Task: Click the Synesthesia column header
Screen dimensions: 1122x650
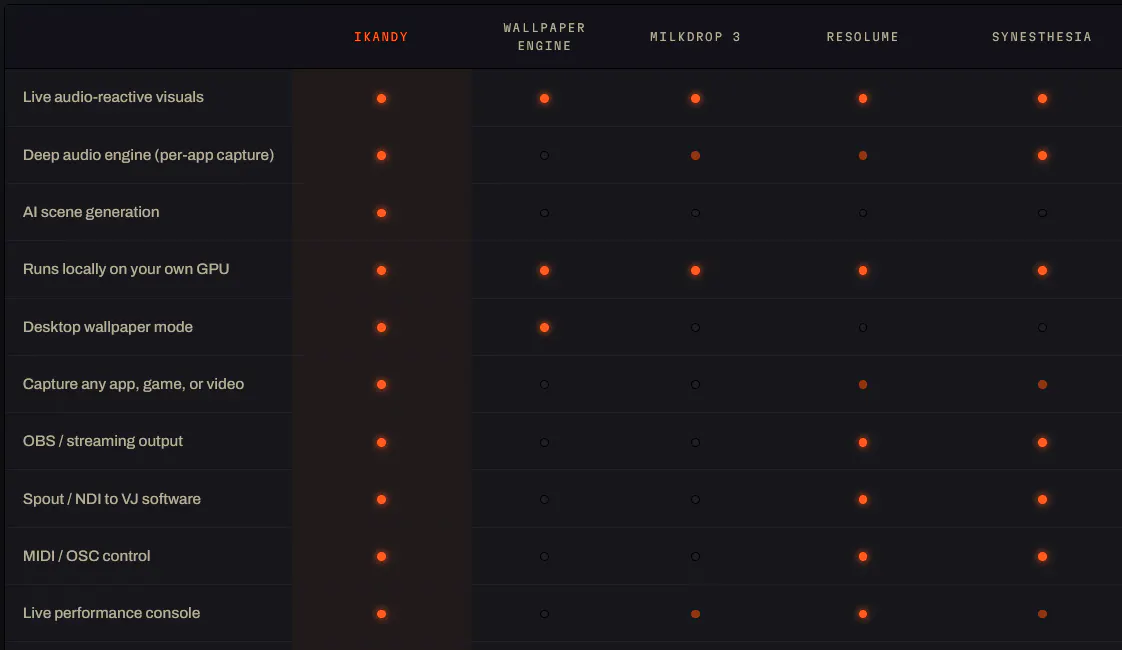Action: pos(1041,37)
